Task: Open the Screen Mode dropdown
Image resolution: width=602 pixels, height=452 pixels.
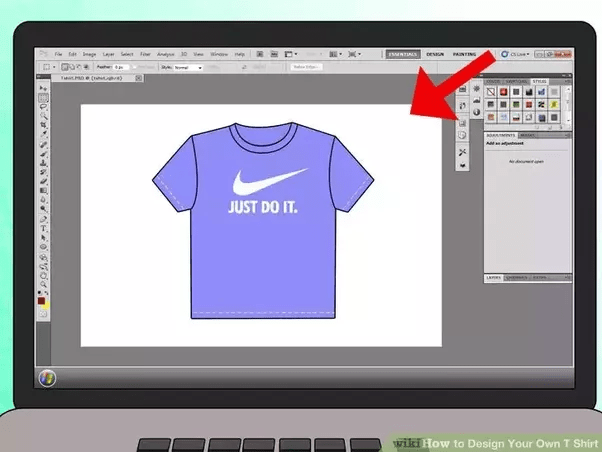Action: [354, 54]
